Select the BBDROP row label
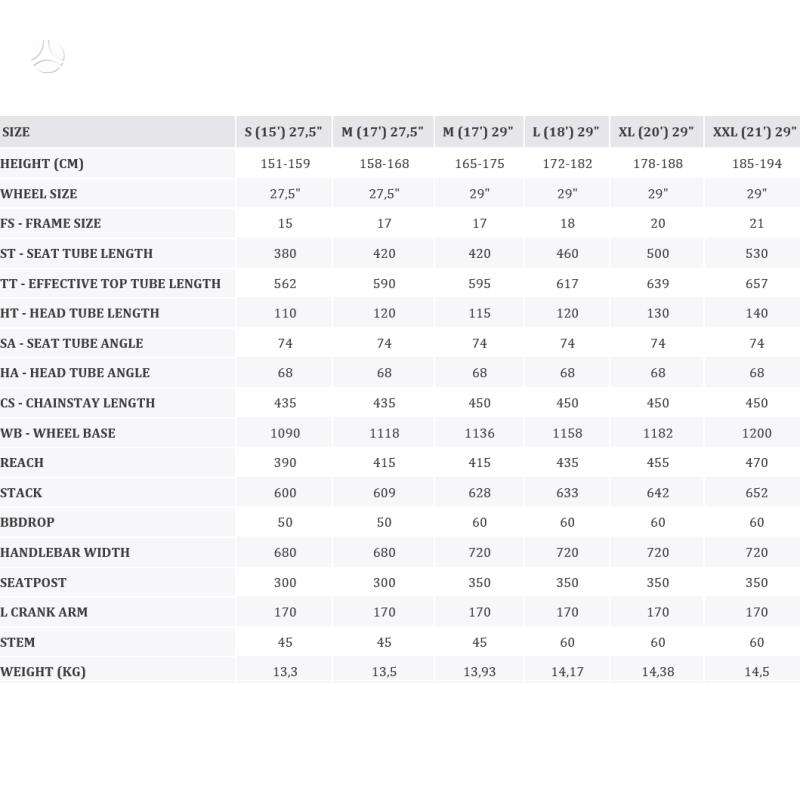 pyautogui.click(x=27, y=522)
